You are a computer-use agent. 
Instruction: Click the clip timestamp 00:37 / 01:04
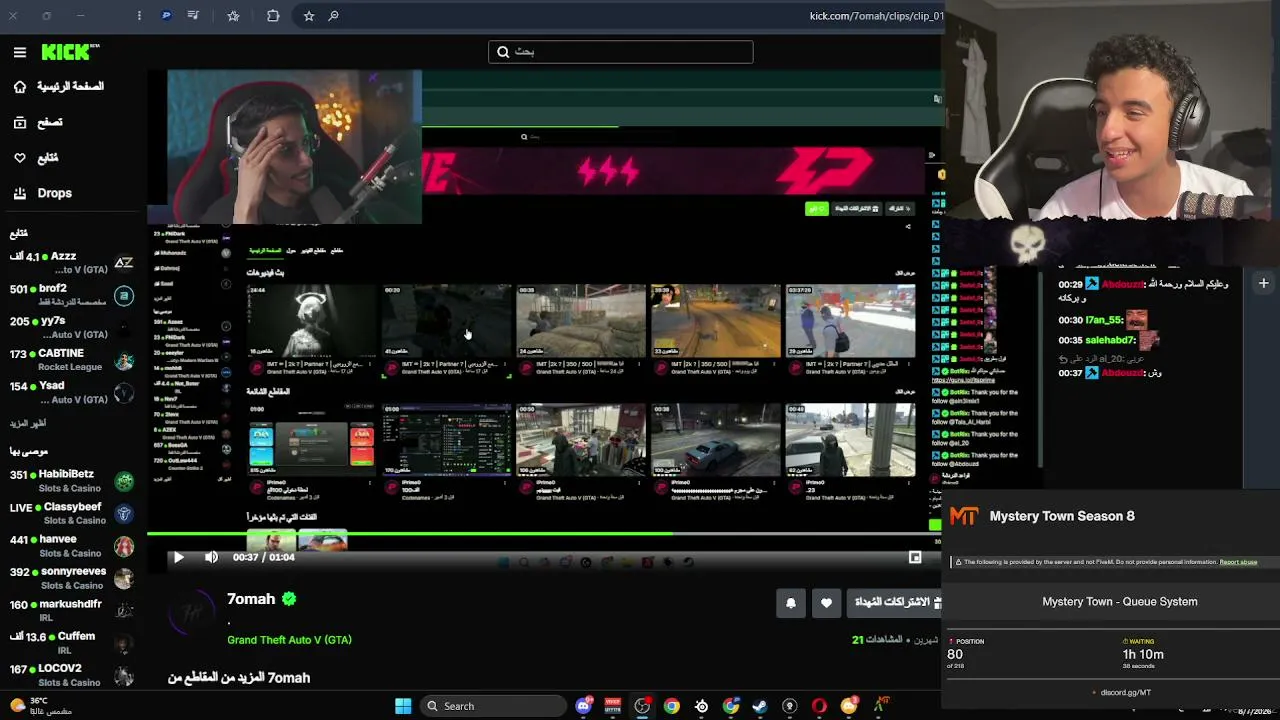point(263,557)
